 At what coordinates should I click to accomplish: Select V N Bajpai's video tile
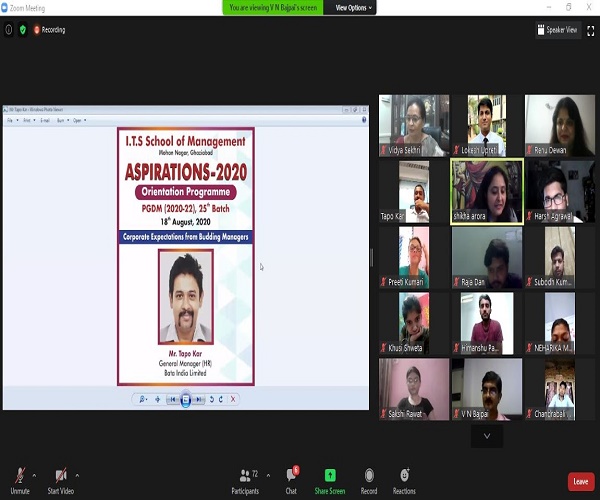[487, 389]
